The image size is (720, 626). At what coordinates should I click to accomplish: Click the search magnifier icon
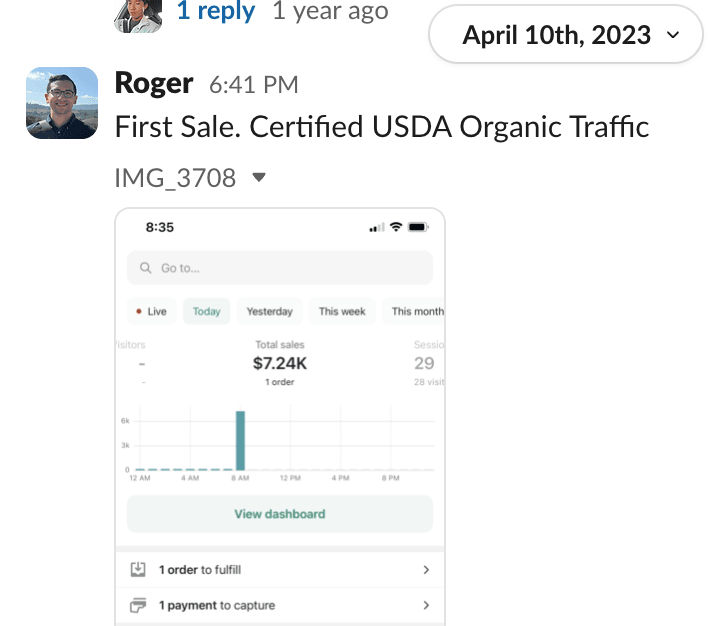(x=146, y=268)
